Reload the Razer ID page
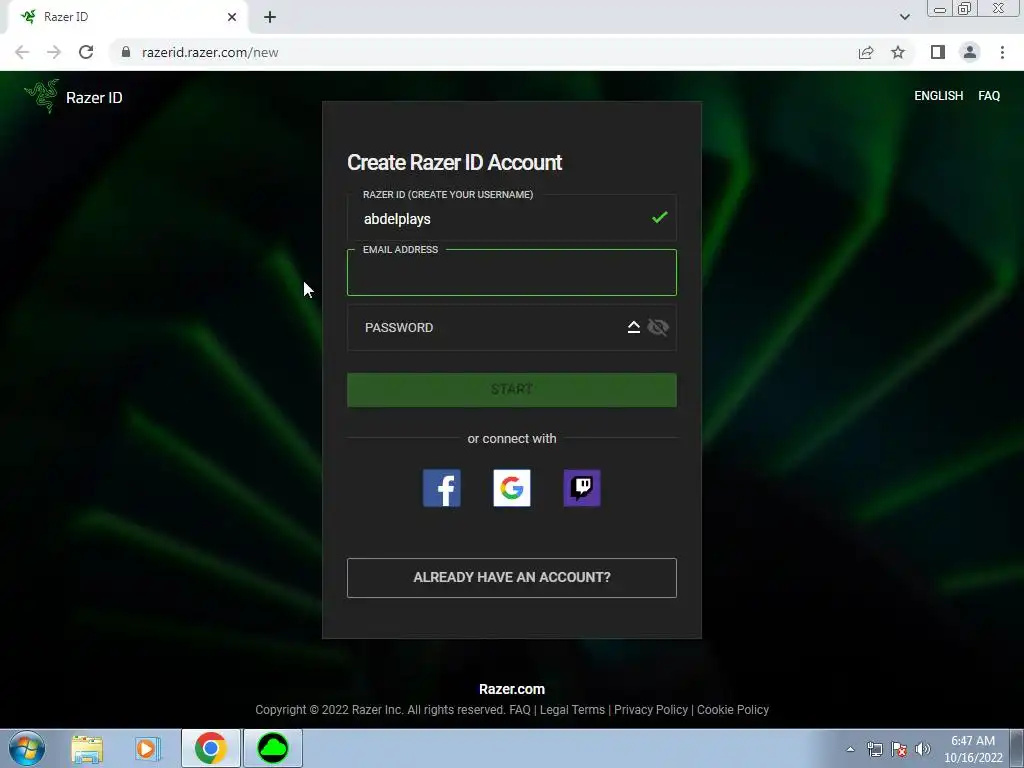 tap(86, 52)
